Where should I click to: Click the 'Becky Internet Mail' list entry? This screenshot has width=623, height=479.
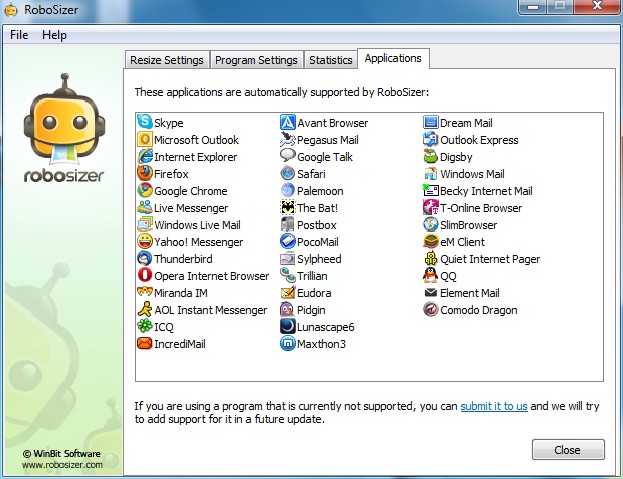478,191
